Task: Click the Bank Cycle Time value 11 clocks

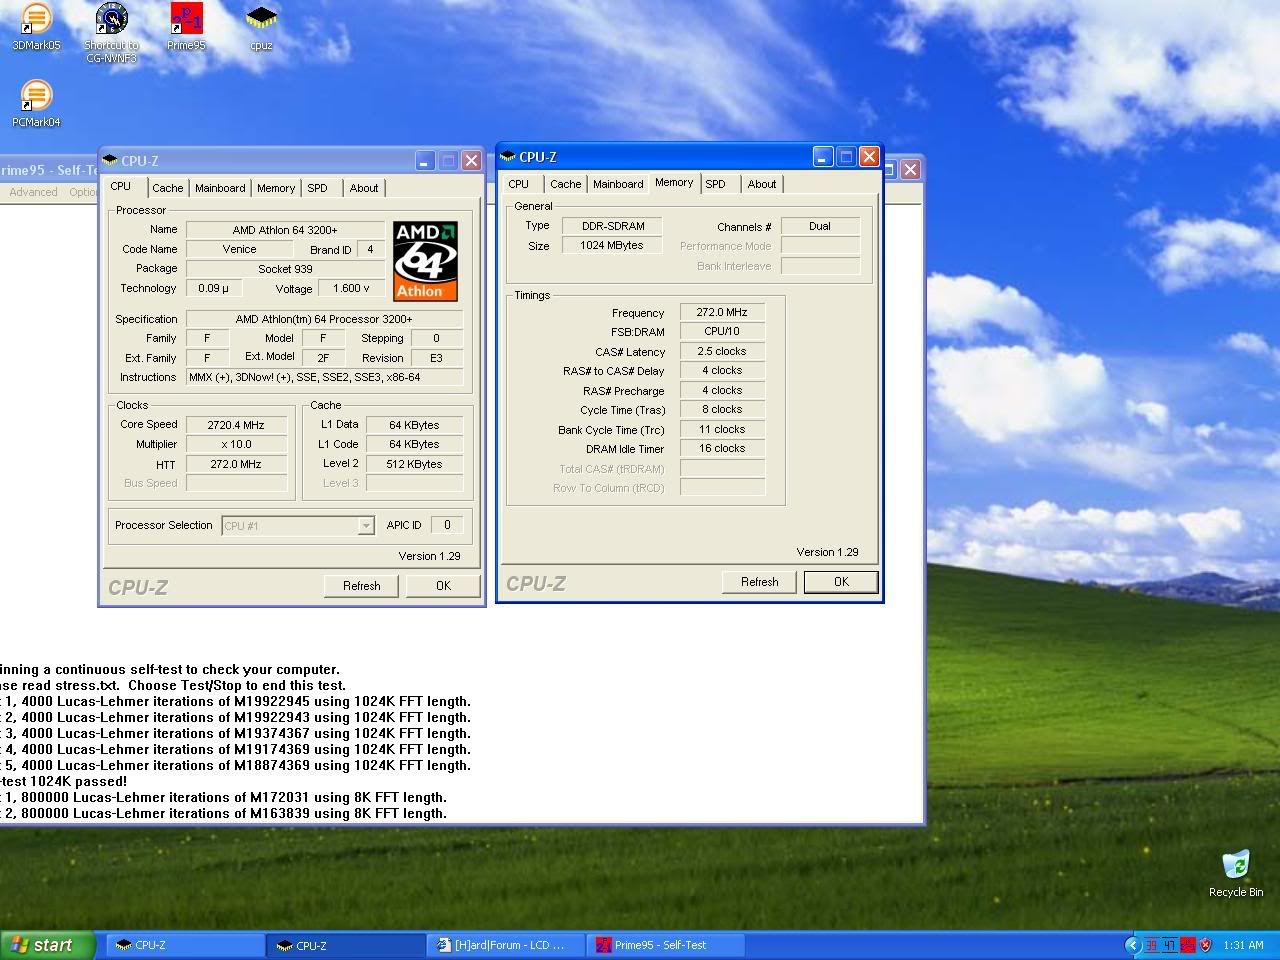Action: pos(722,429)
